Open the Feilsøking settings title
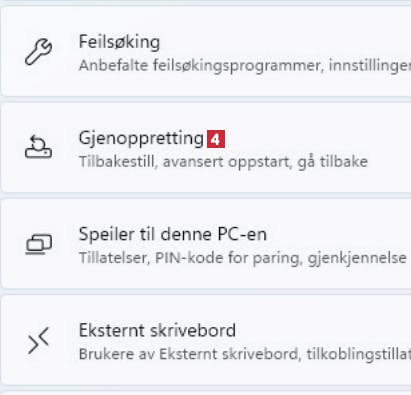The height and width of the screenshot is (395, 411). (119, 43)
